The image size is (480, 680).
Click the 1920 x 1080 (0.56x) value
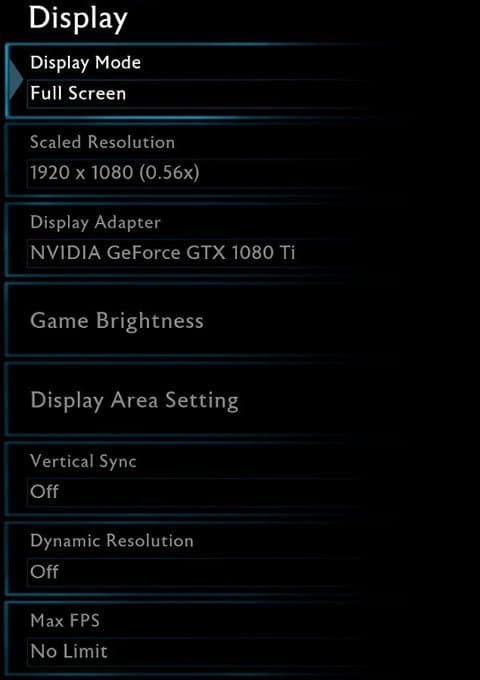pos(115,173)
